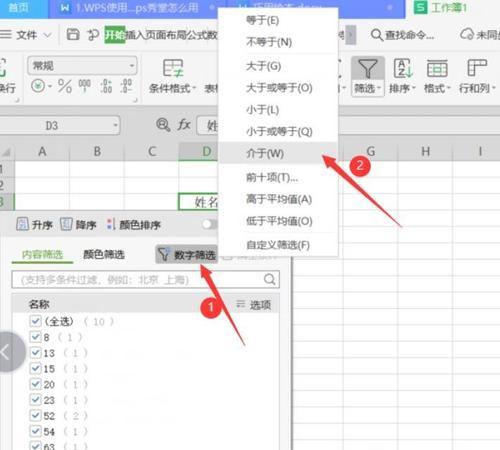Click the Ascending (升序) sort icon
The width and height of the screenshot is (500, 450).
point(22,224)
